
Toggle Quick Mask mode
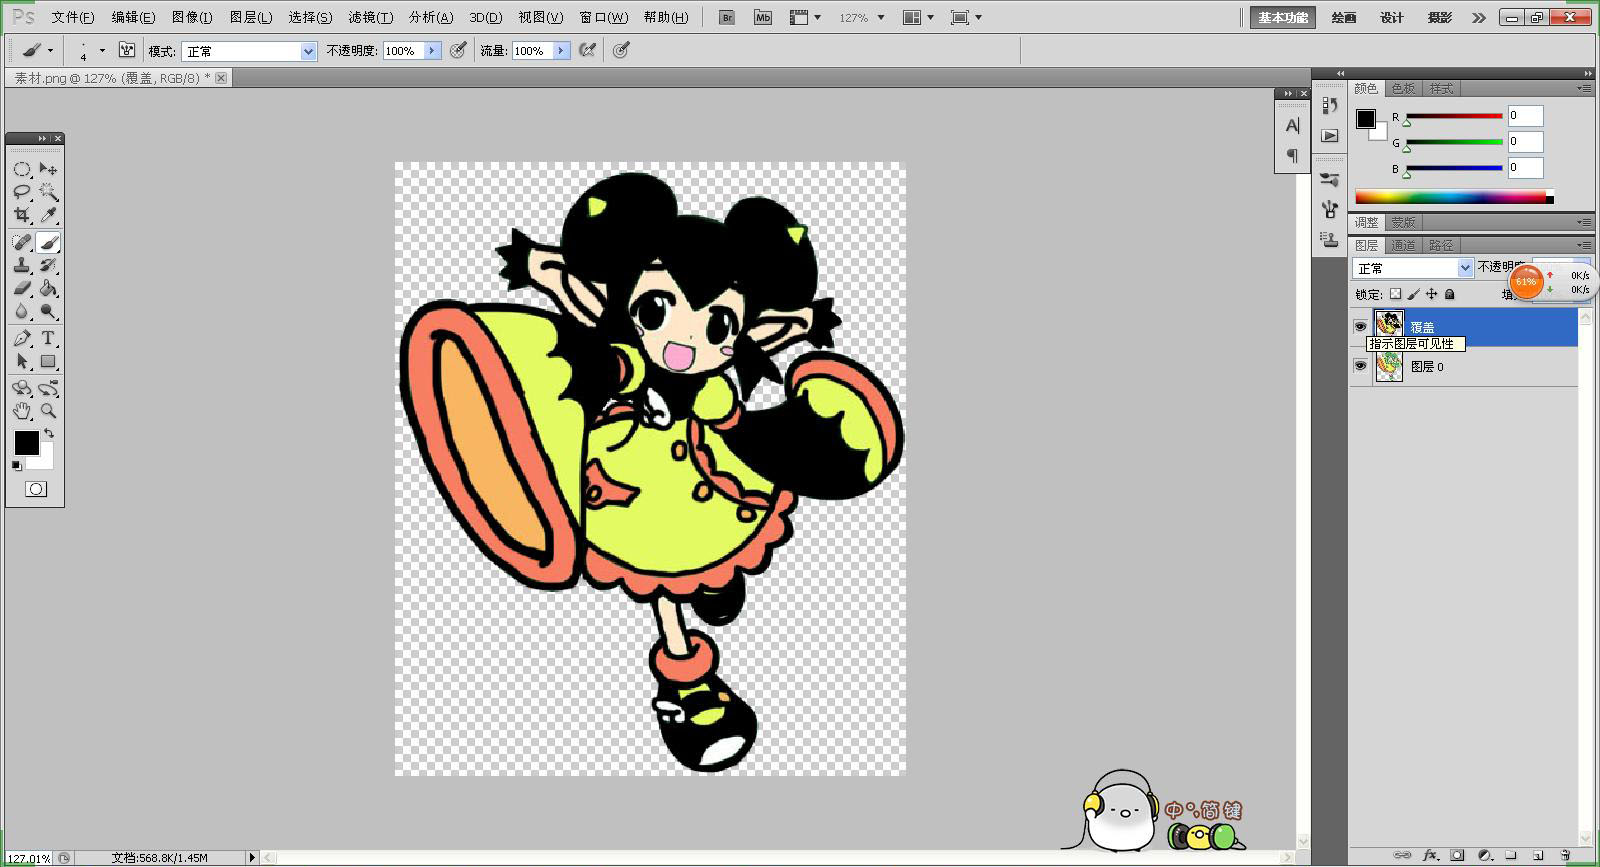point(36,489)
